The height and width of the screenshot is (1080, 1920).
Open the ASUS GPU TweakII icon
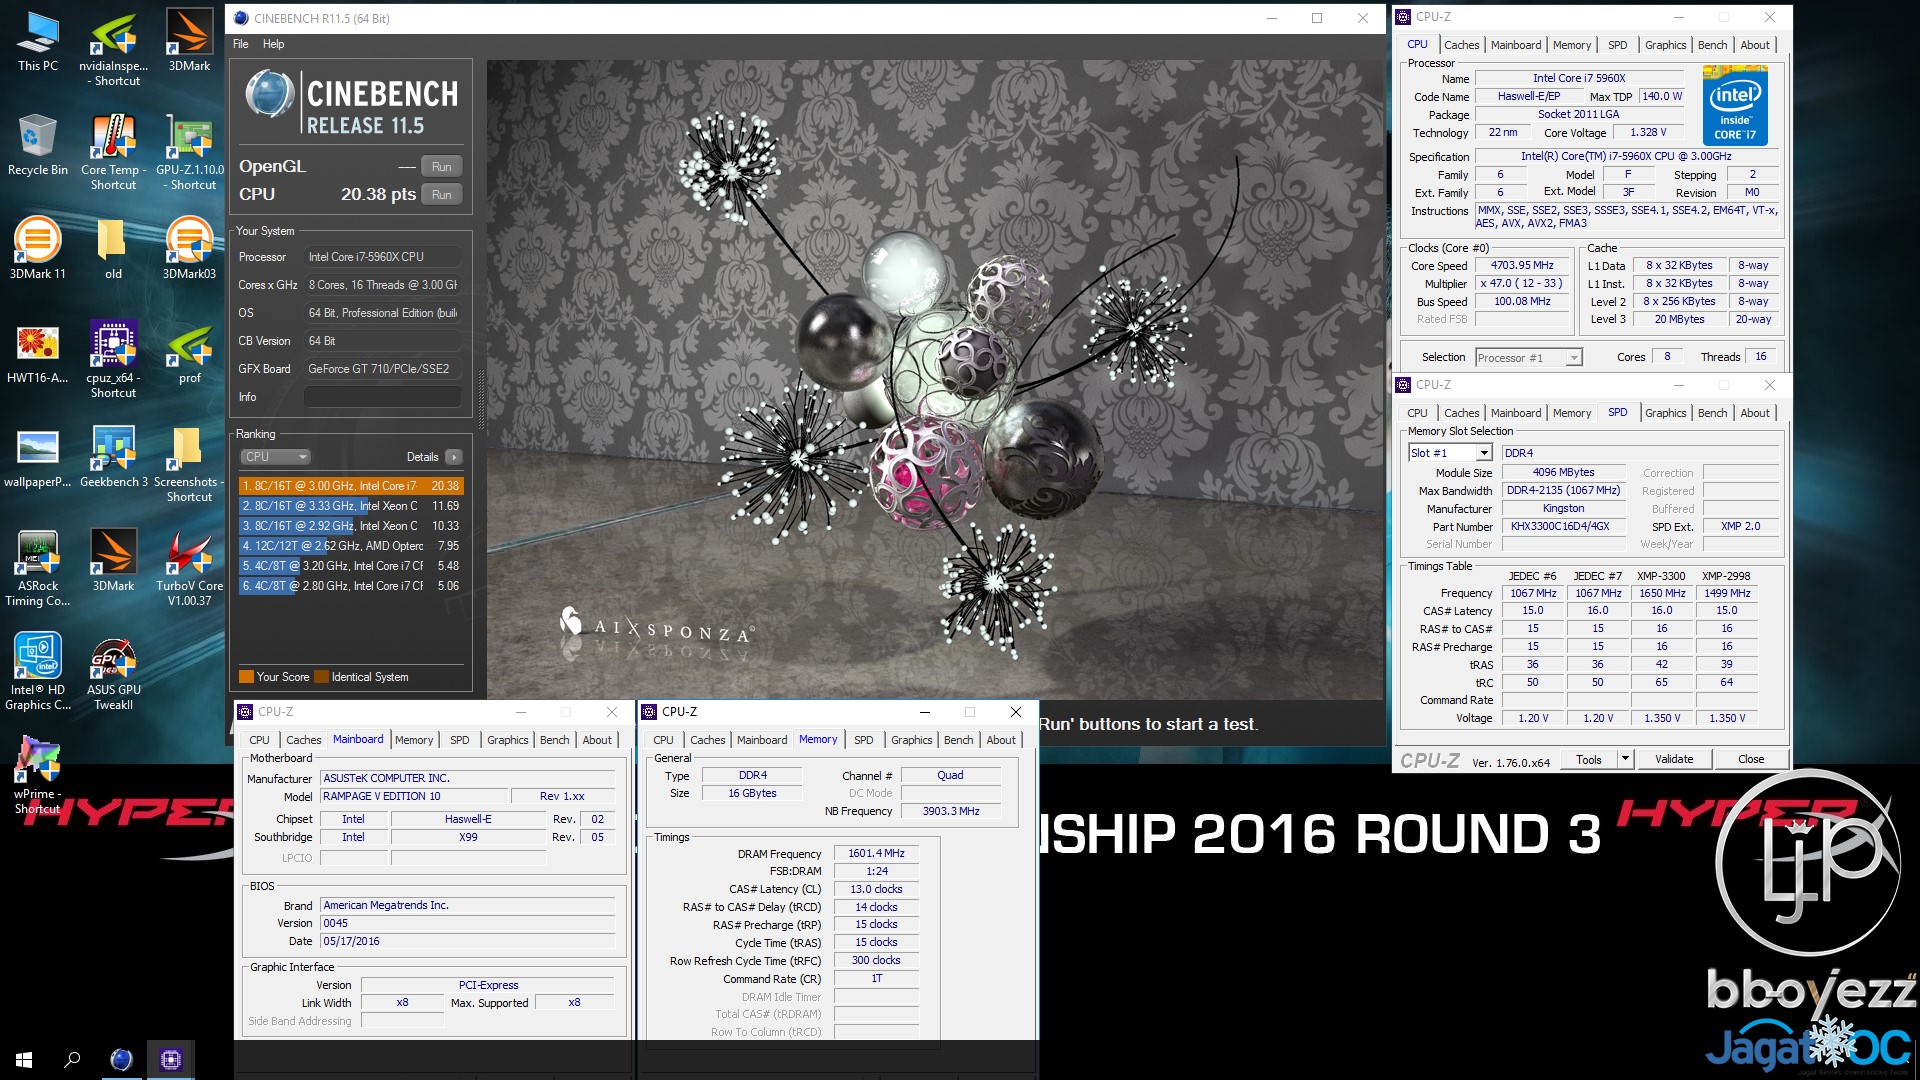(114, 672)
